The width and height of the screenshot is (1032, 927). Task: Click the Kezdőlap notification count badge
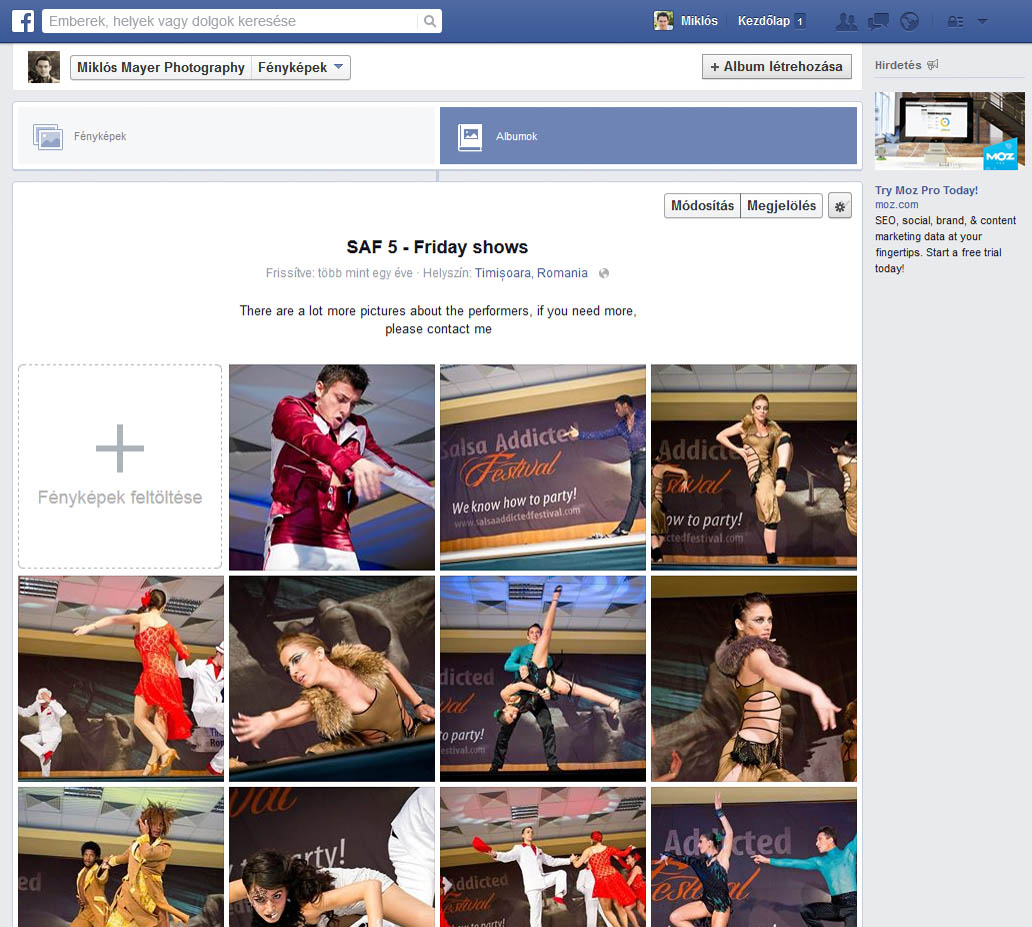(x=800, y=22)
